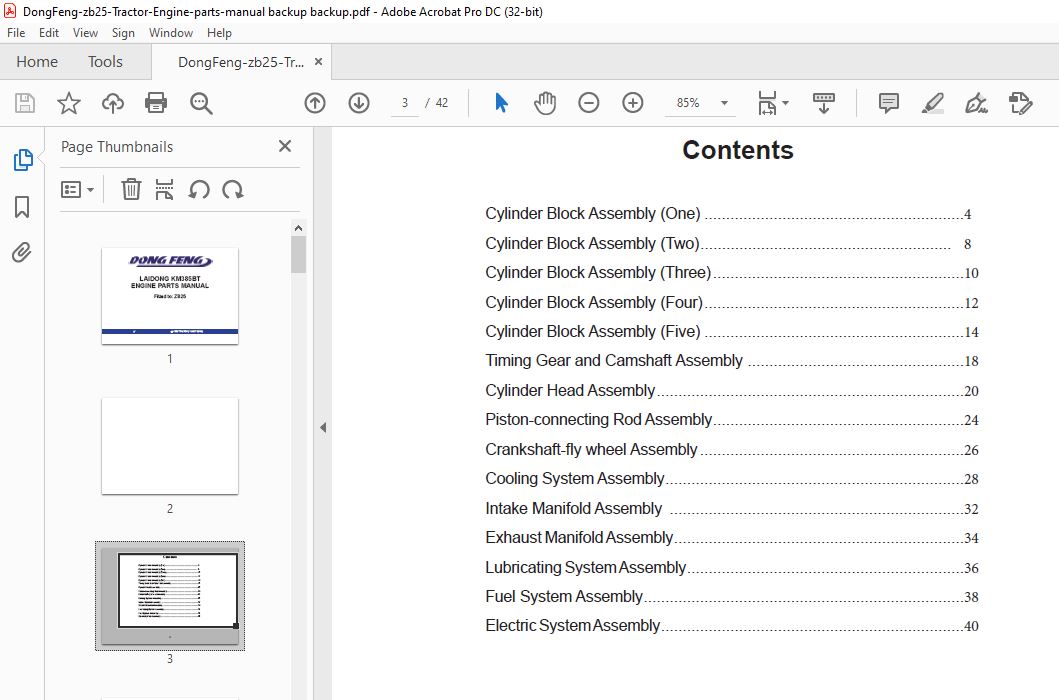Select the arrow selection tool

[501, 103]
